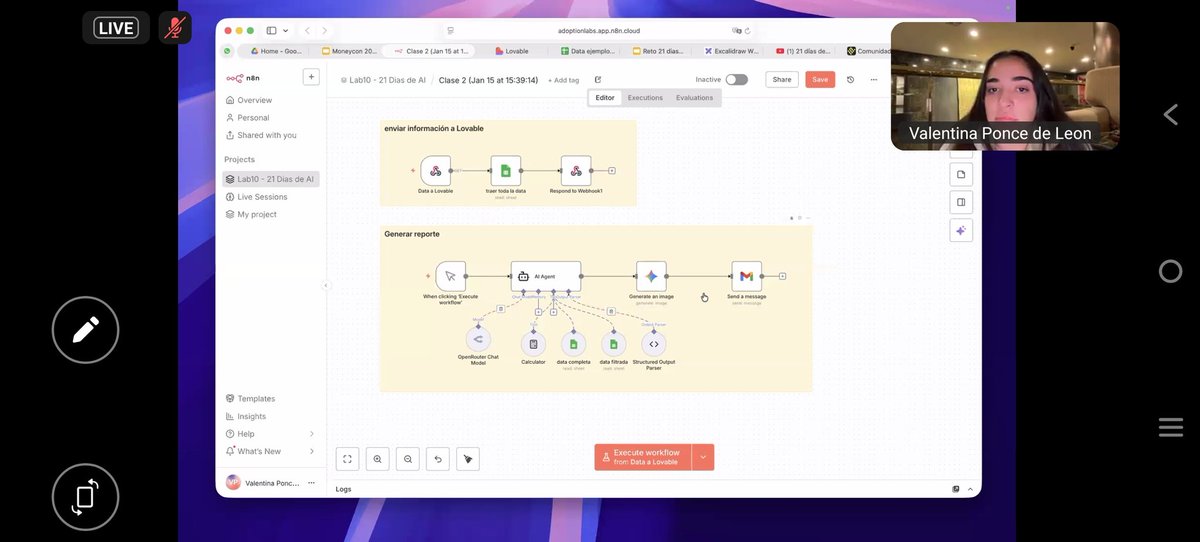Viewport: 1200px width, 542px height.
Task: Open the workflow three-dots menu
Action: pos(873,79)
